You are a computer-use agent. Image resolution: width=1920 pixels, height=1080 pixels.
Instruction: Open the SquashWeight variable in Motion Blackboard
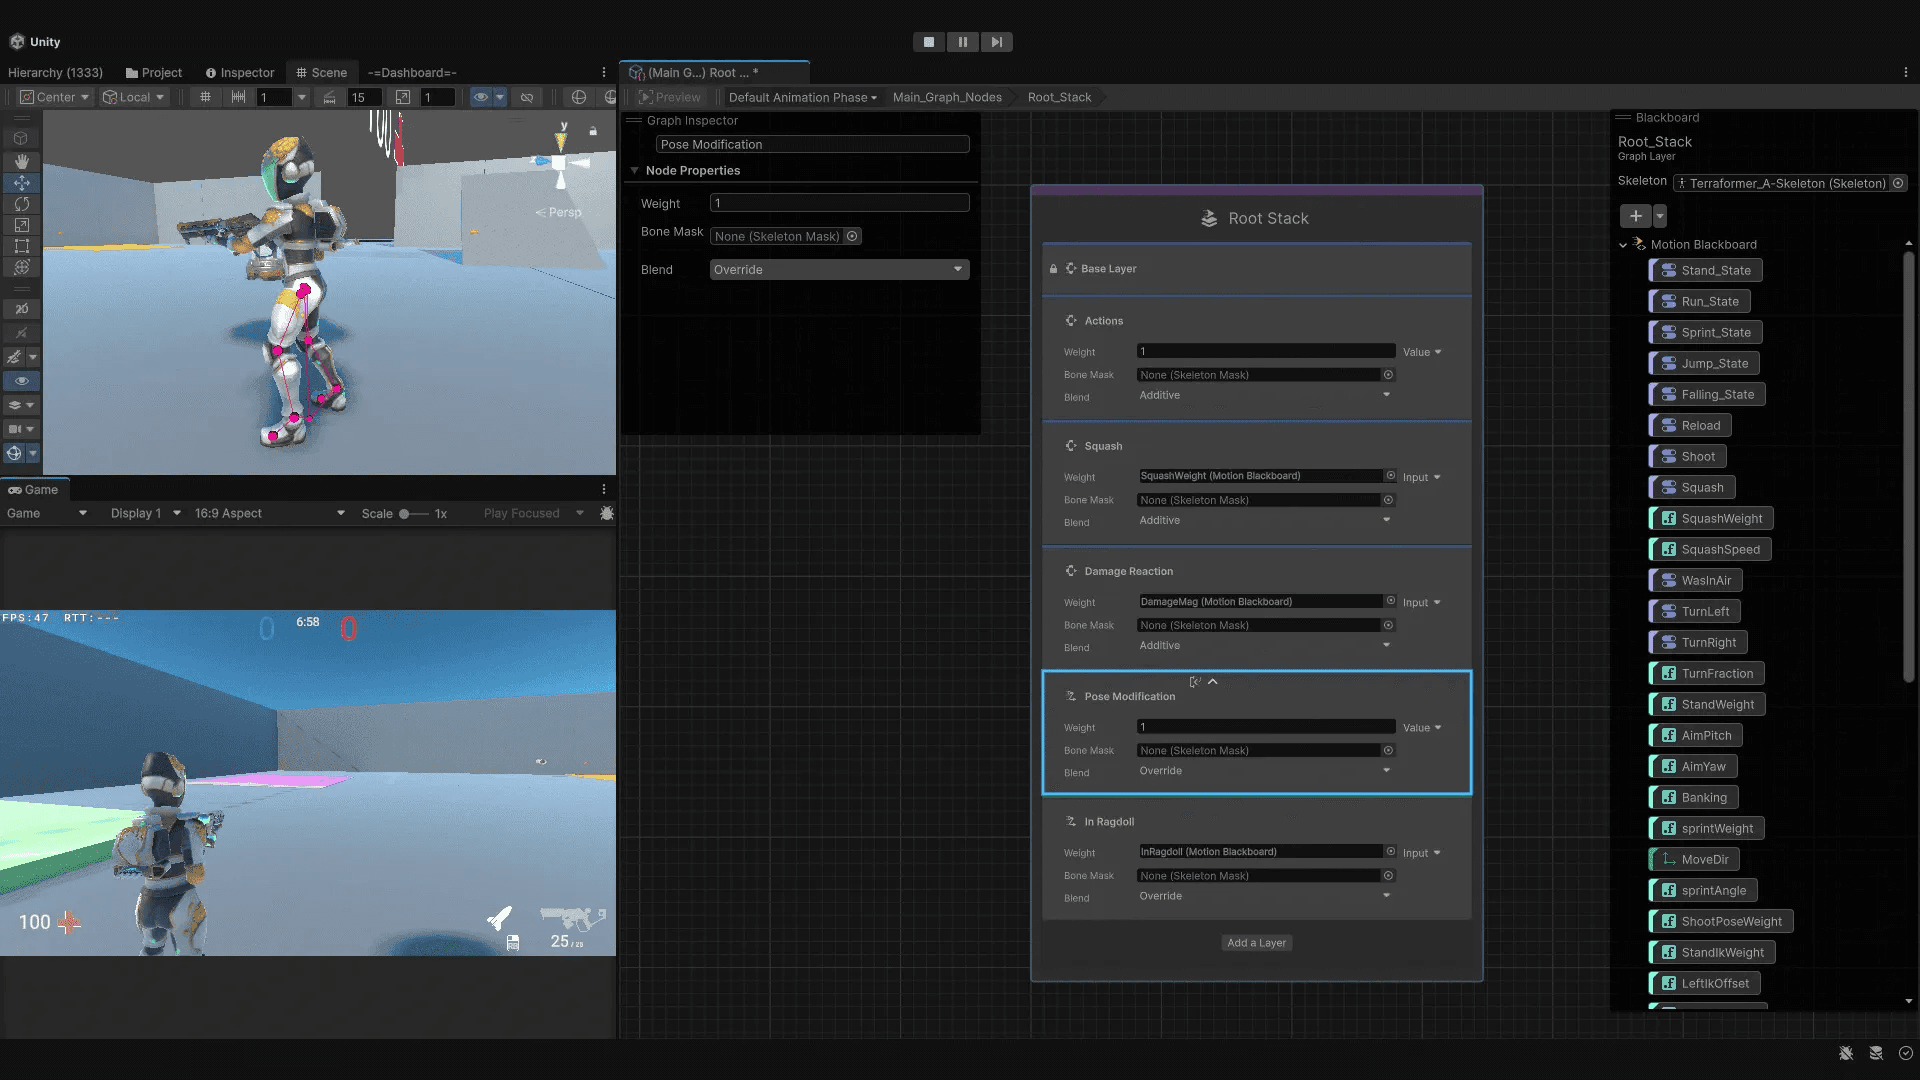pos(1710,518)
